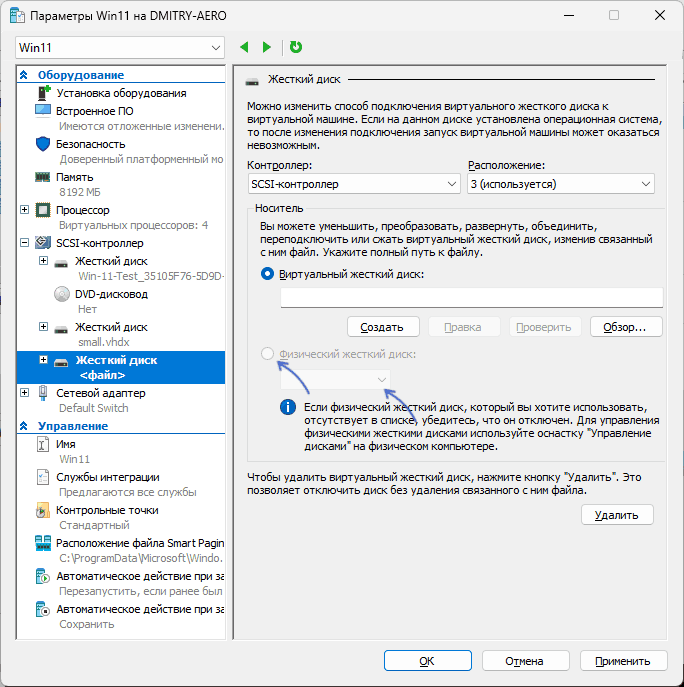Image resolution: width=684 pixels, height=687 pixels.
Task: Expand the Win-11-Test hard disk node
Action: (x=43, y=261)
